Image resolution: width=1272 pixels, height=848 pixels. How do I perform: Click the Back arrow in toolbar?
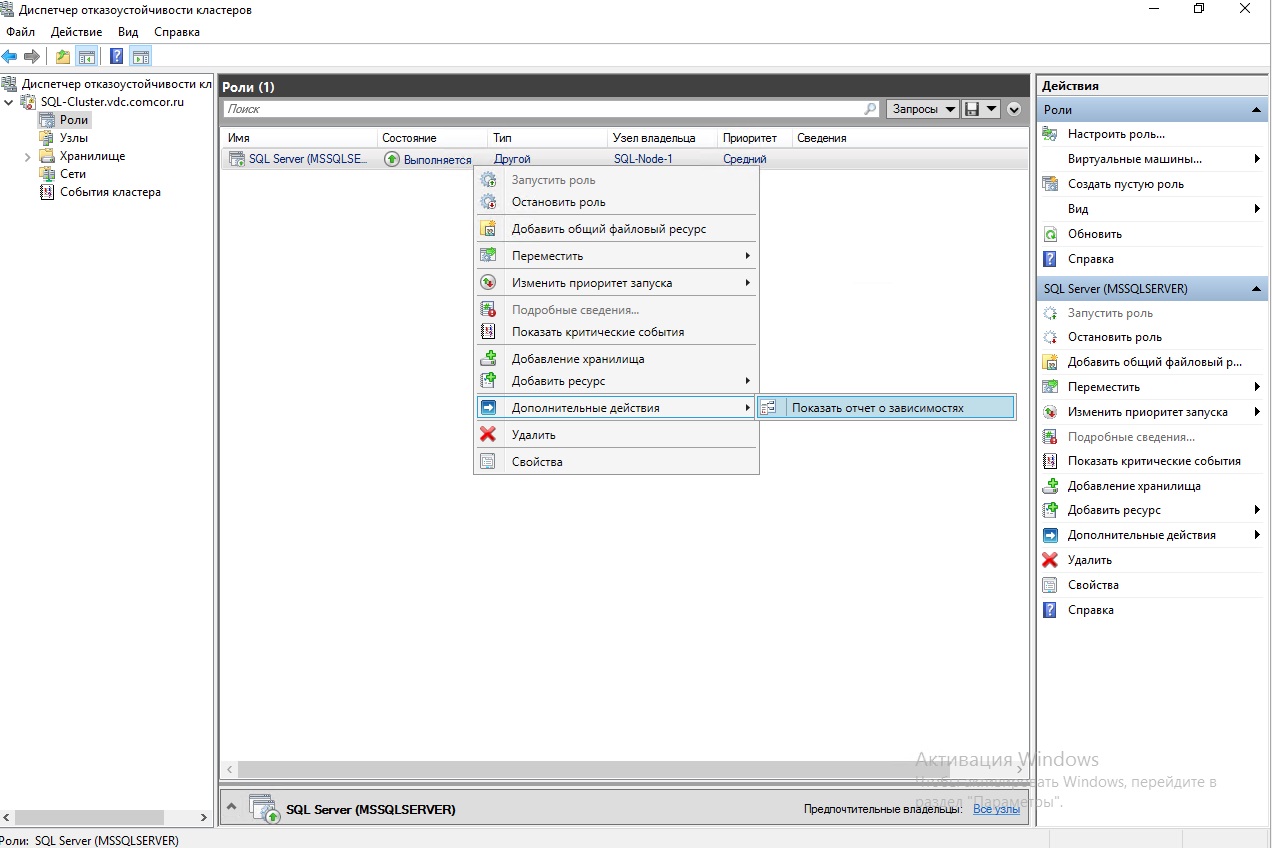coord(9,56)
